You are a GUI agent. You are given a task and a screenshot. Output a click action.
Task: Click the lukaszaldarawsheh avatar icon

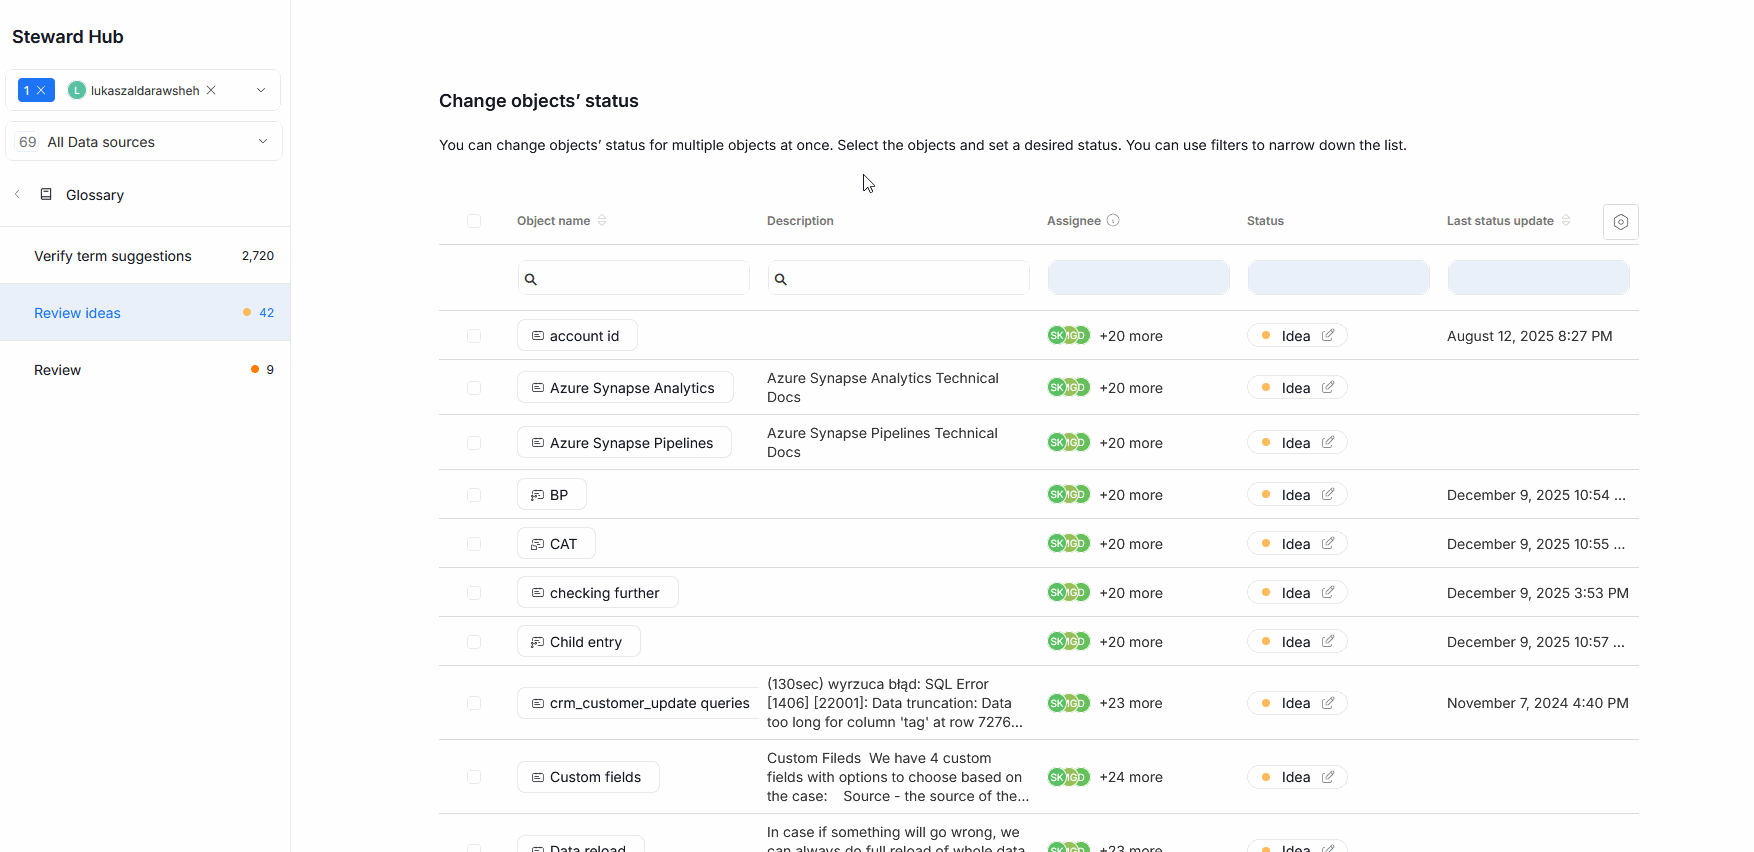pyautogui.click(x=77, y=90)
